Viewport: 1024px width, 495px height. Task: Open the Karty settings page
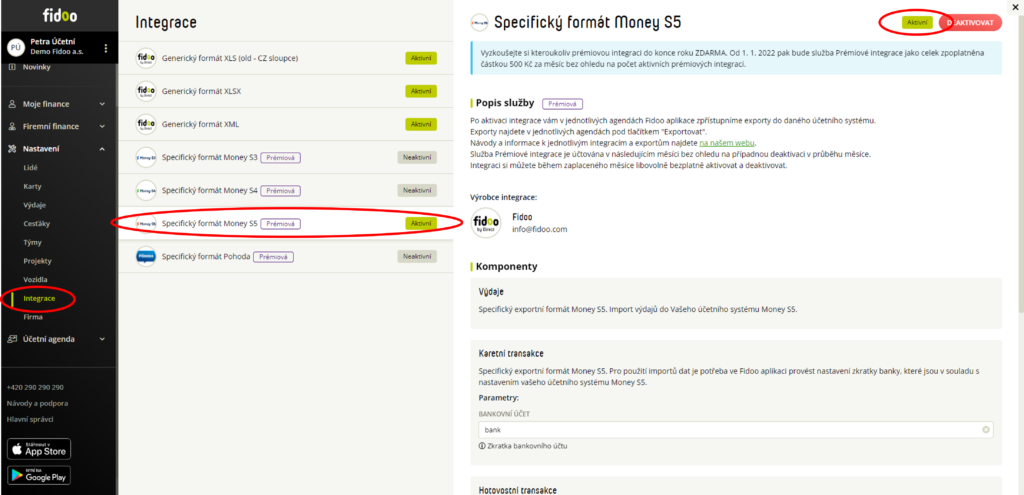32,186
